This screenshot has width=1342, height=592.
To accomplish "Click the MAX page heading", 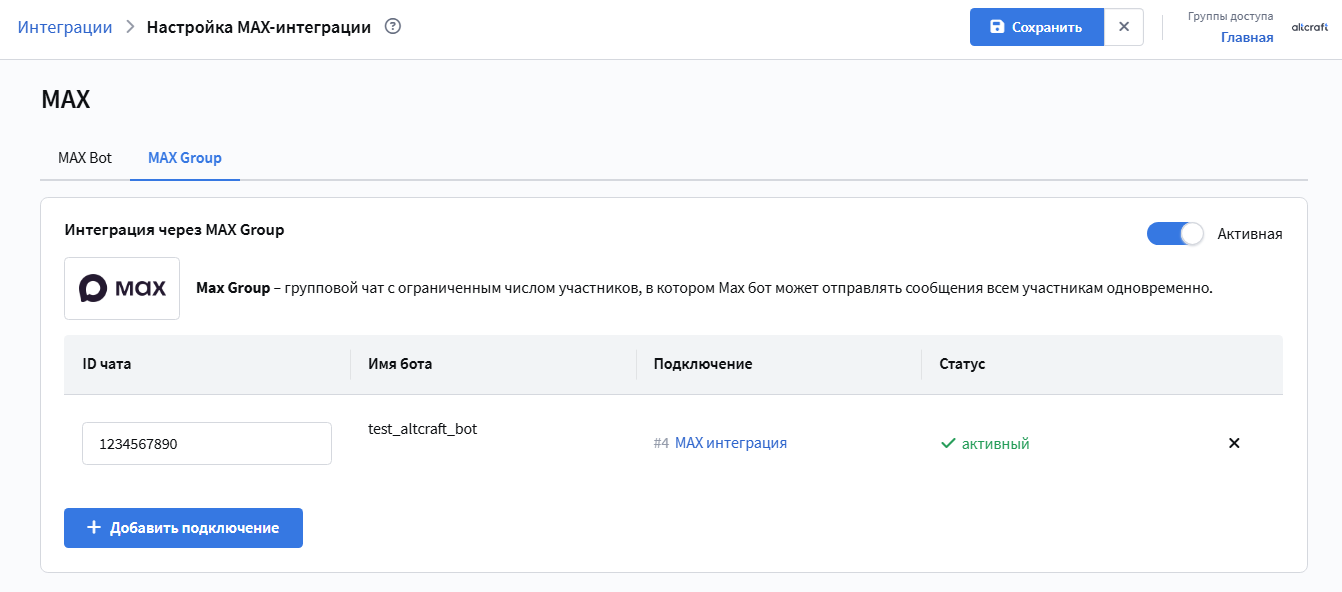I will point(66,99).
